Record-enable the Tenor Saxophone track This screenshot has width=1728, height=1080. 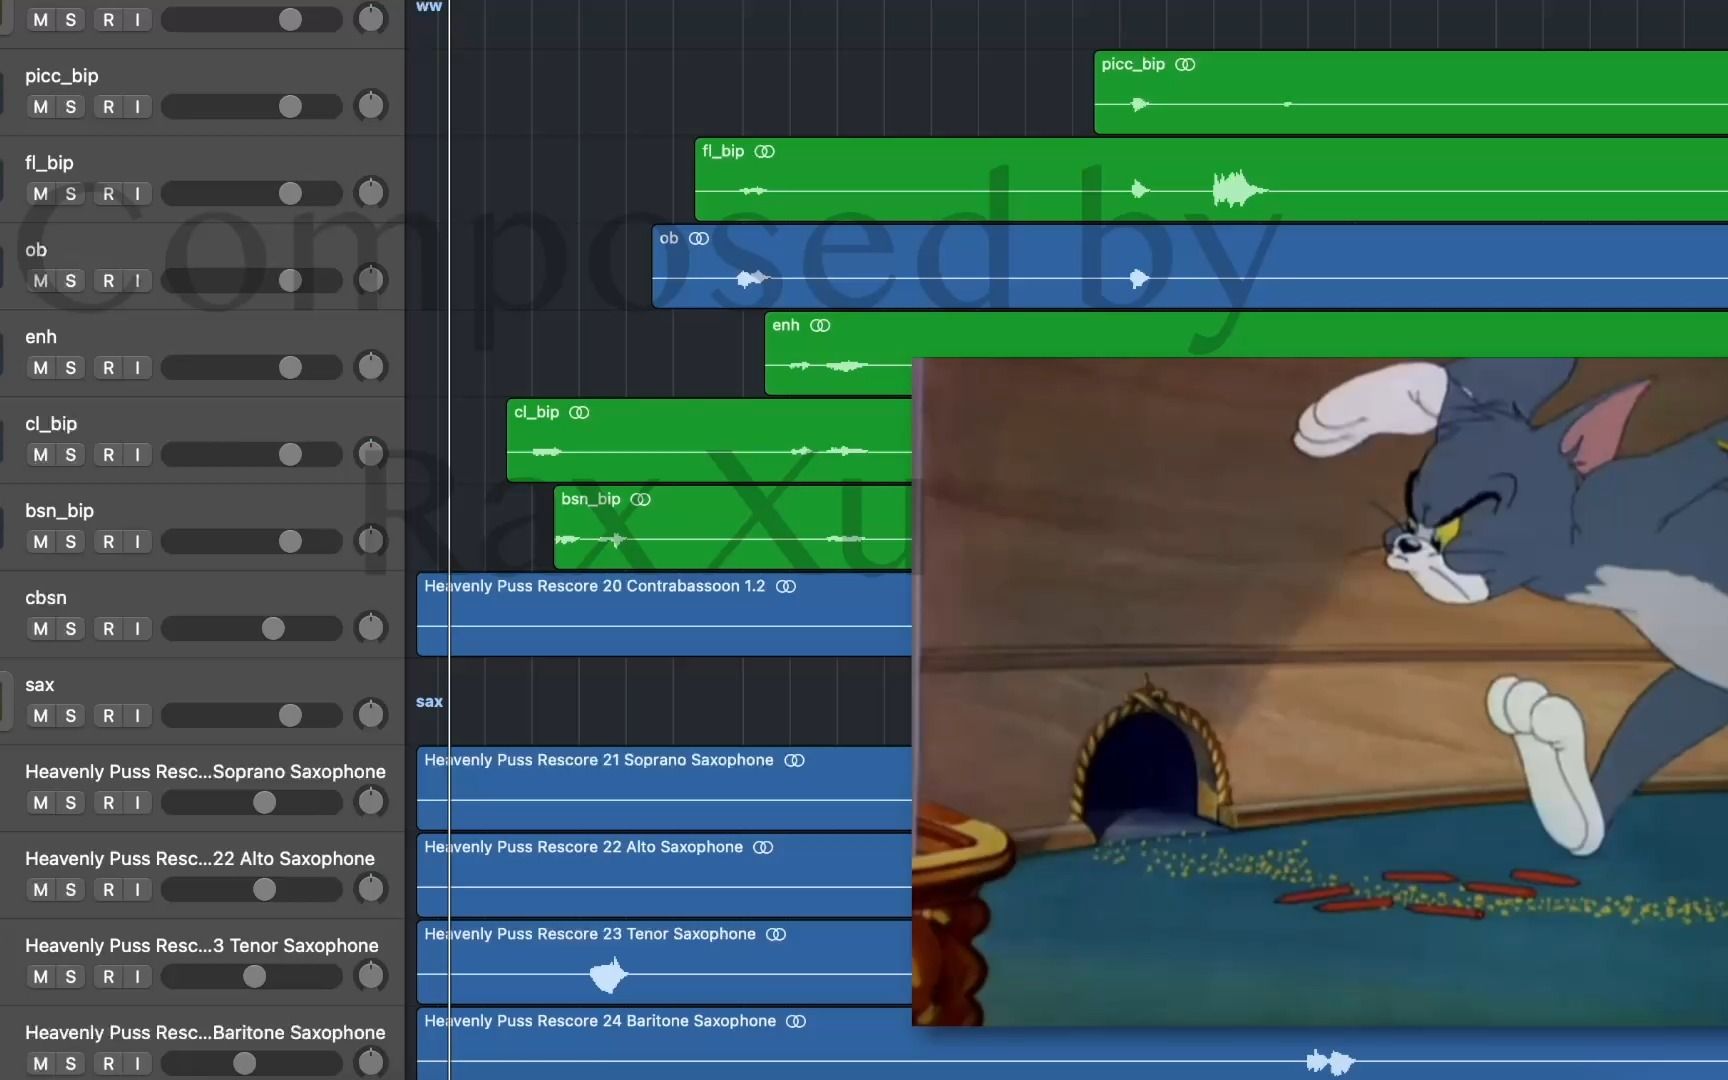(x=109, y=976)
